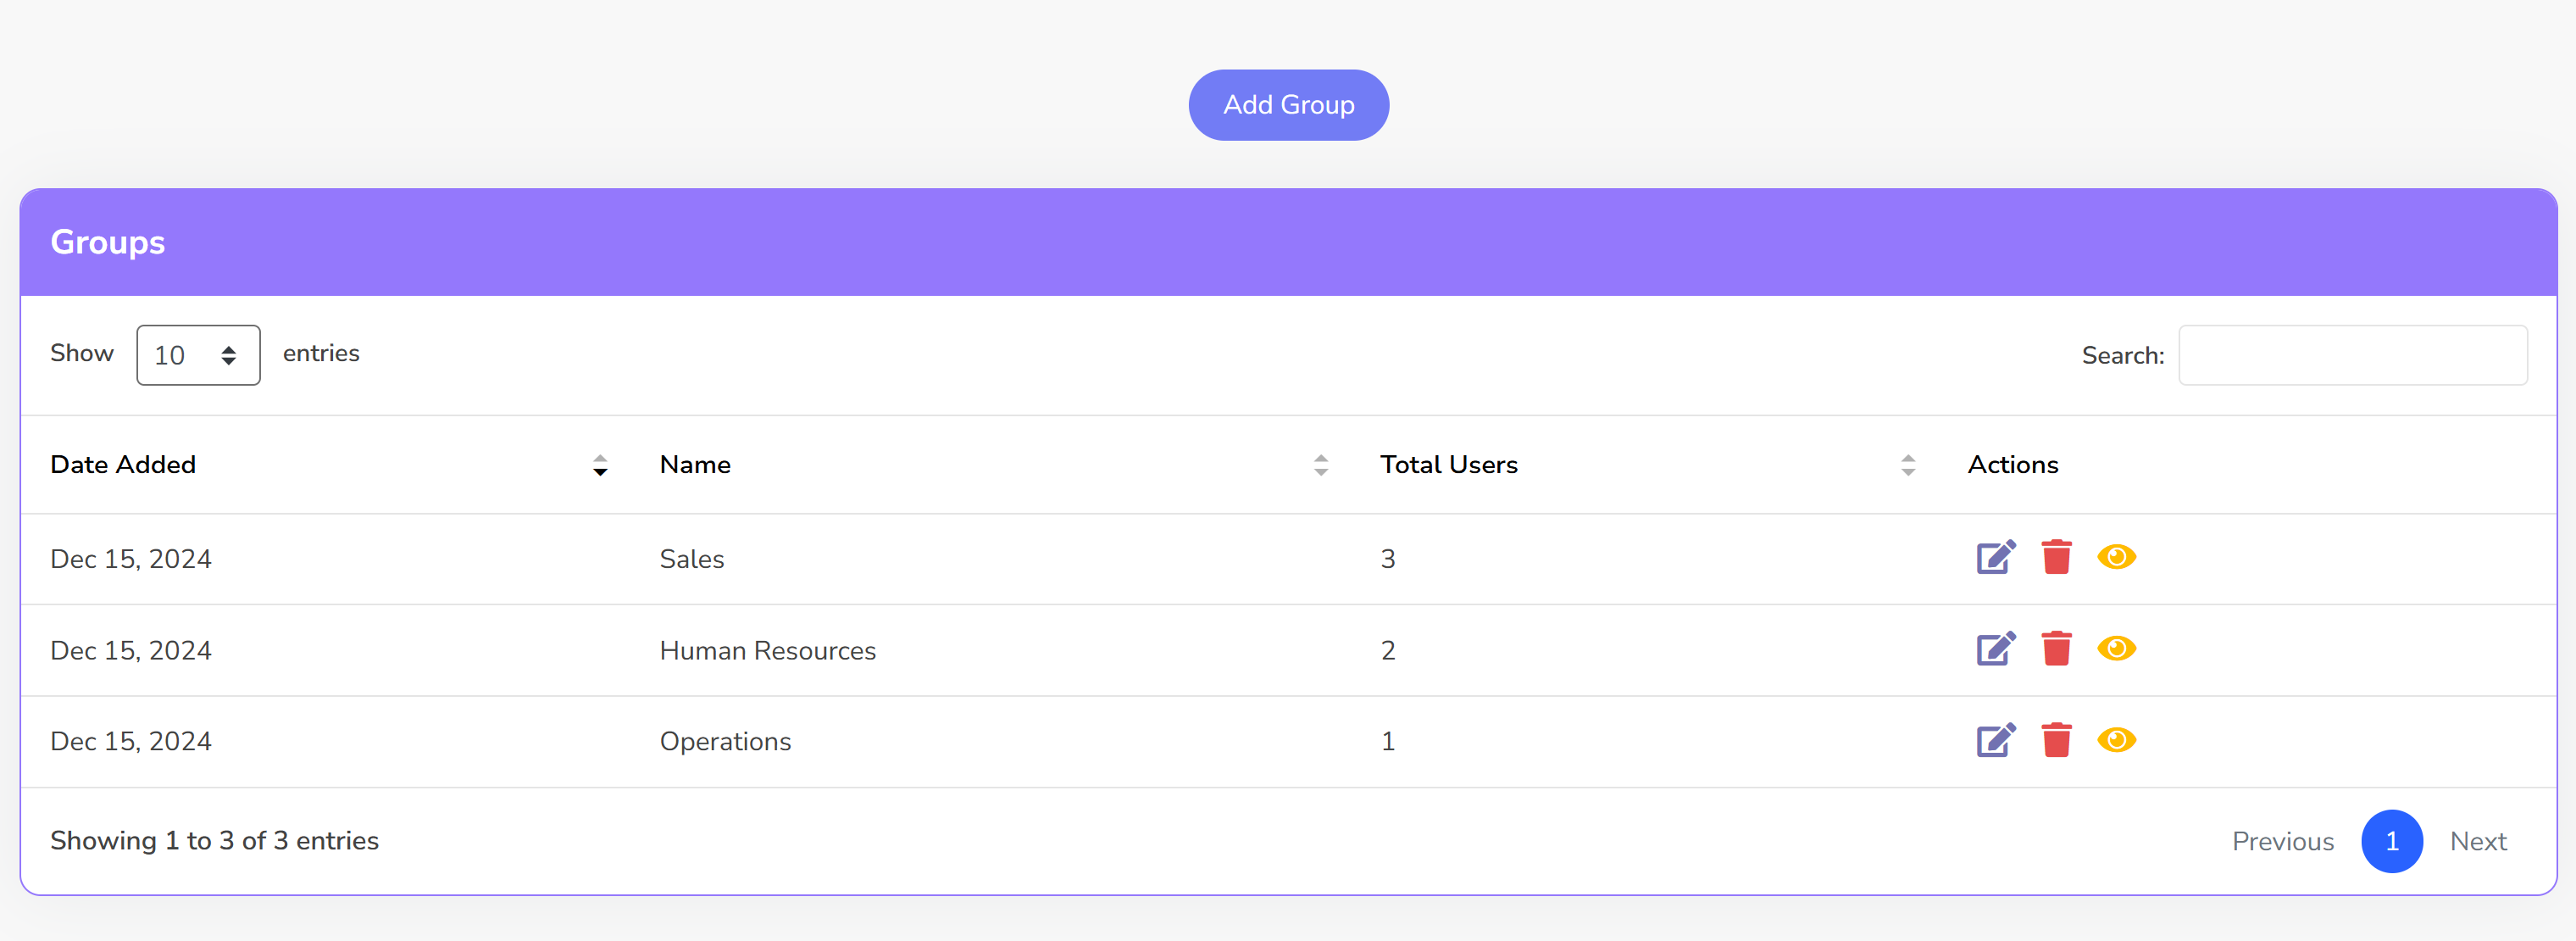The width and height of the screenshot is (2576, 941).
Task: Delete the Human Resources group
Action: [2056, 649]
